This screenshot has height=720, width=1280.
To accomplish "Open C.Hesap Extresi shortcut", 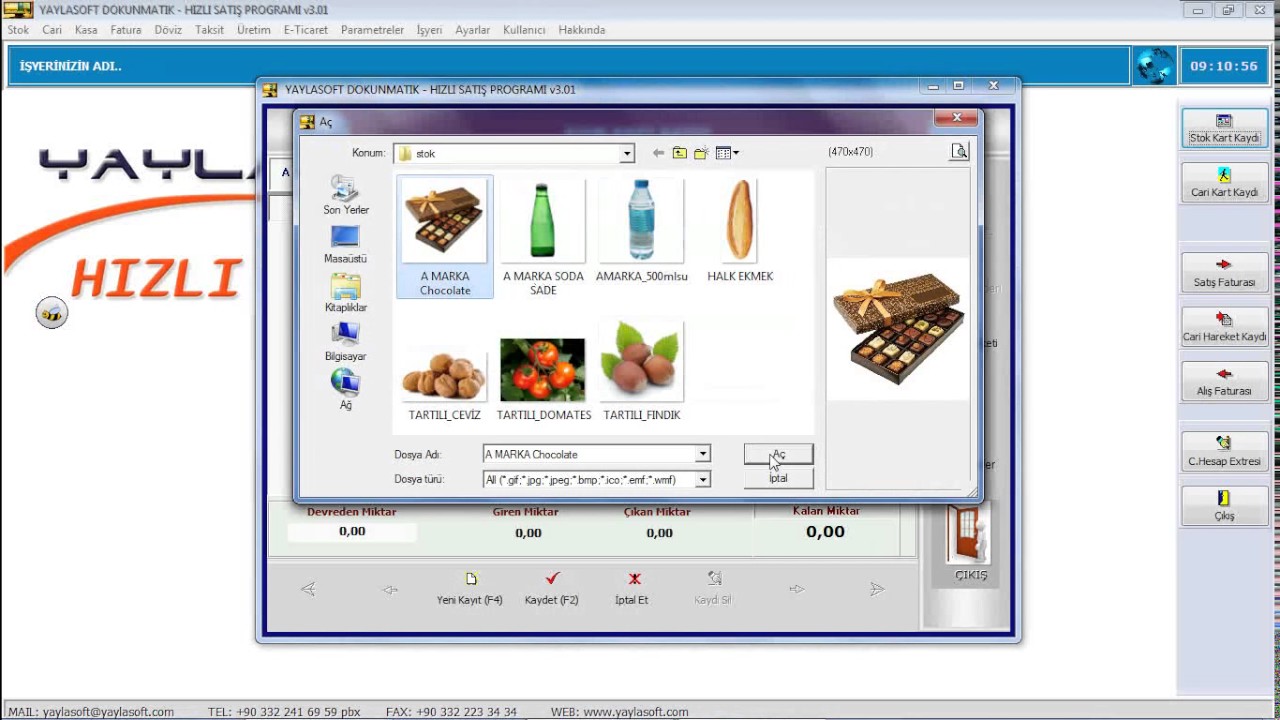I will tap(1224, 451).
